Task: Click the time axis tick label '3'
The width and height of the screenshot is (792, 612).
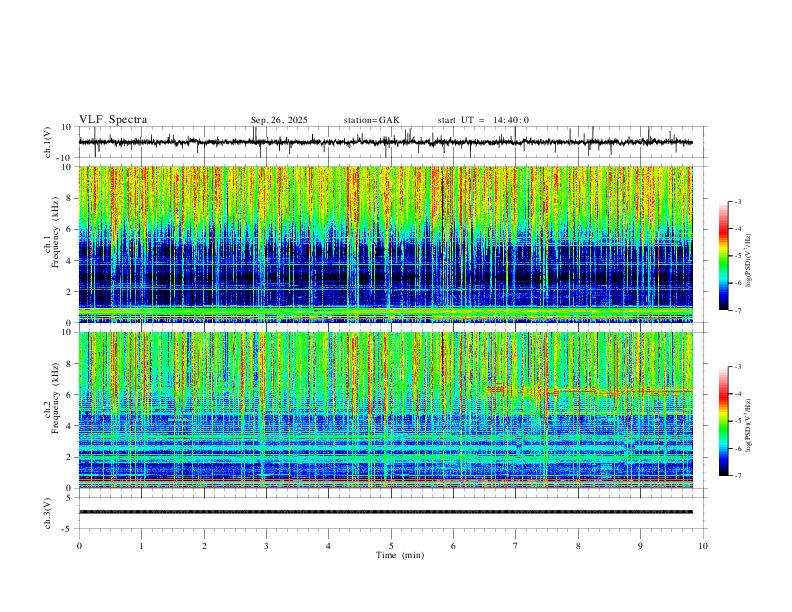Action: (x=266, y=546)
